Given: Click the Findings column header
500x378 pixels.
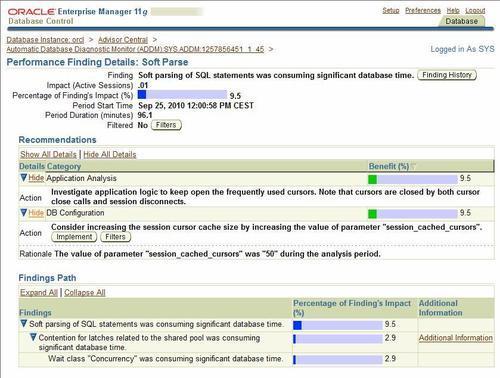Looking at the screenshot, I should [x=35, y=313].
